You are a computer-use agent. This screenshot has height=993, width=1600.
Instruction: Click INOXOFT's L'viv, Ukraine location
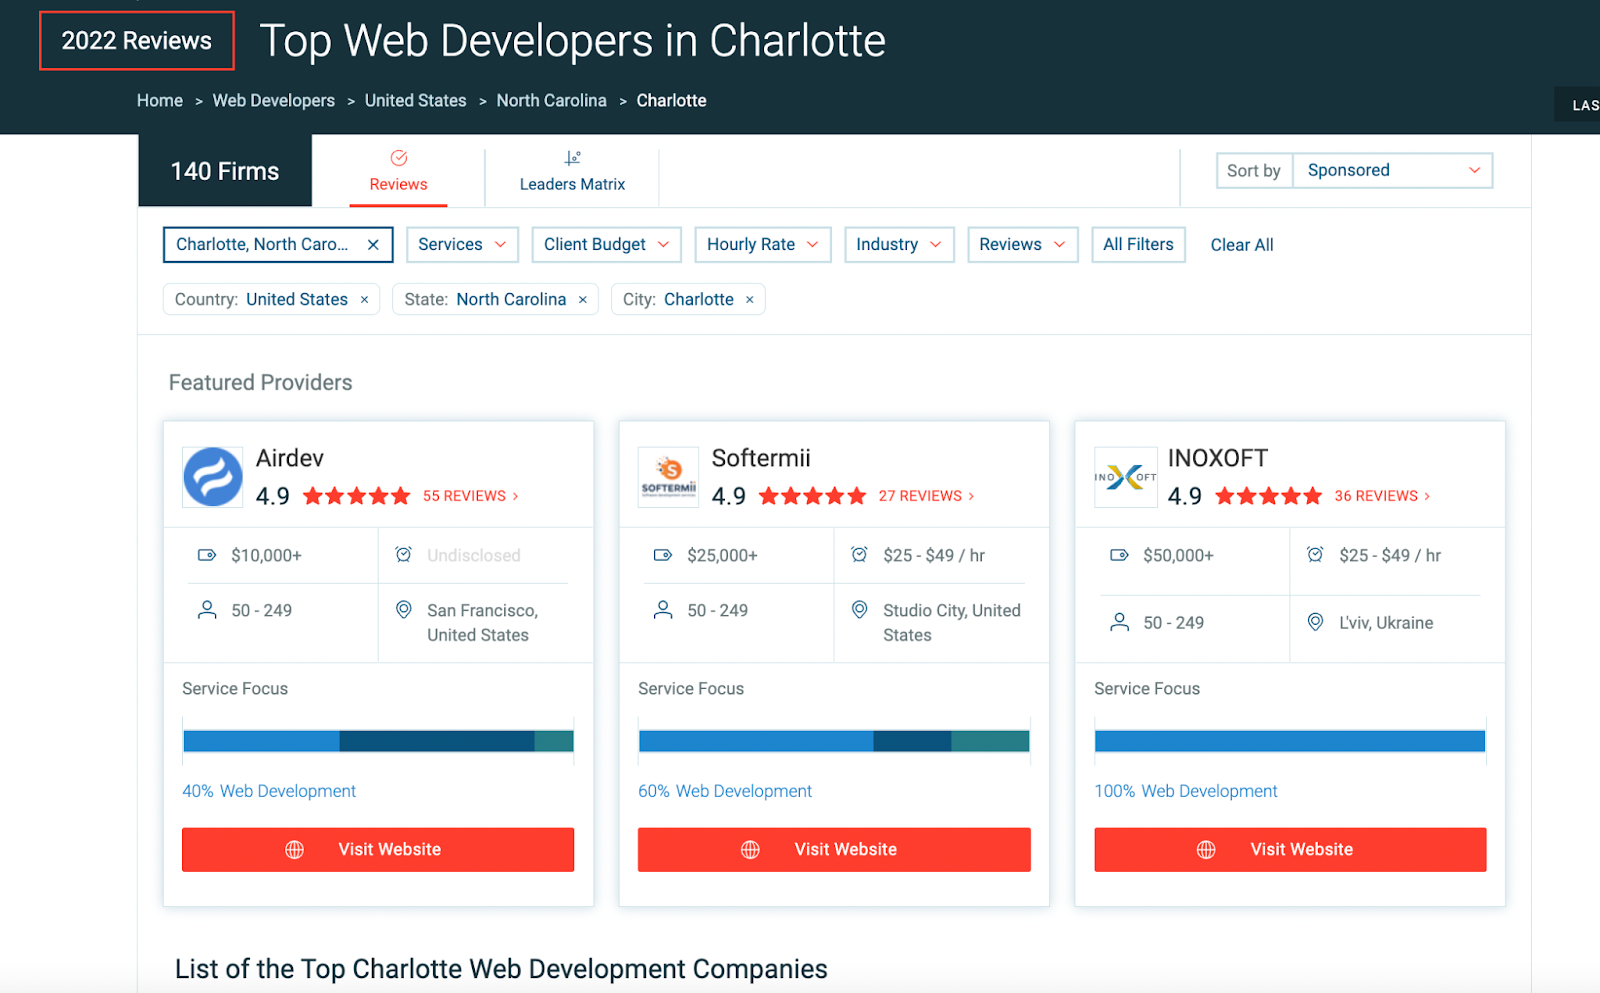coord(1386,623)
